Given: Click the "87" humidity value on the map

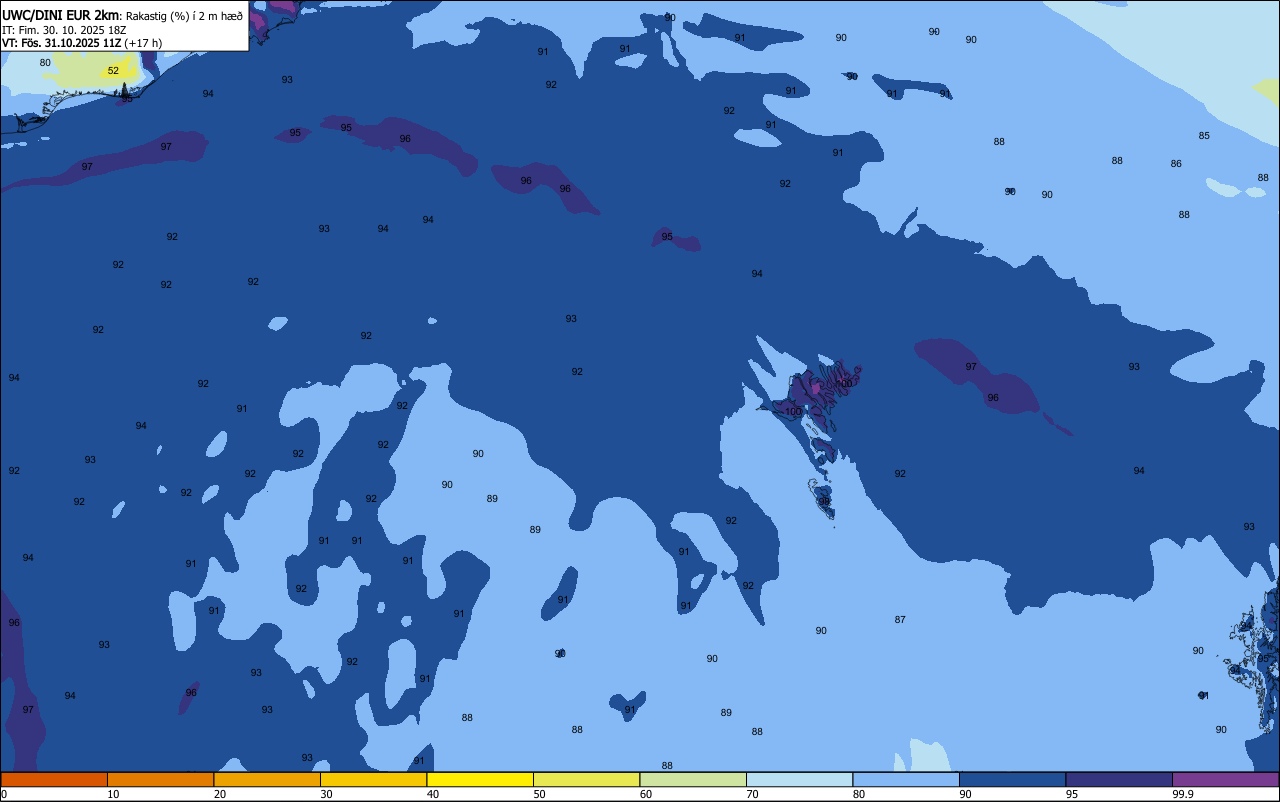Looking at the screenshot, I should pos(900,620).
